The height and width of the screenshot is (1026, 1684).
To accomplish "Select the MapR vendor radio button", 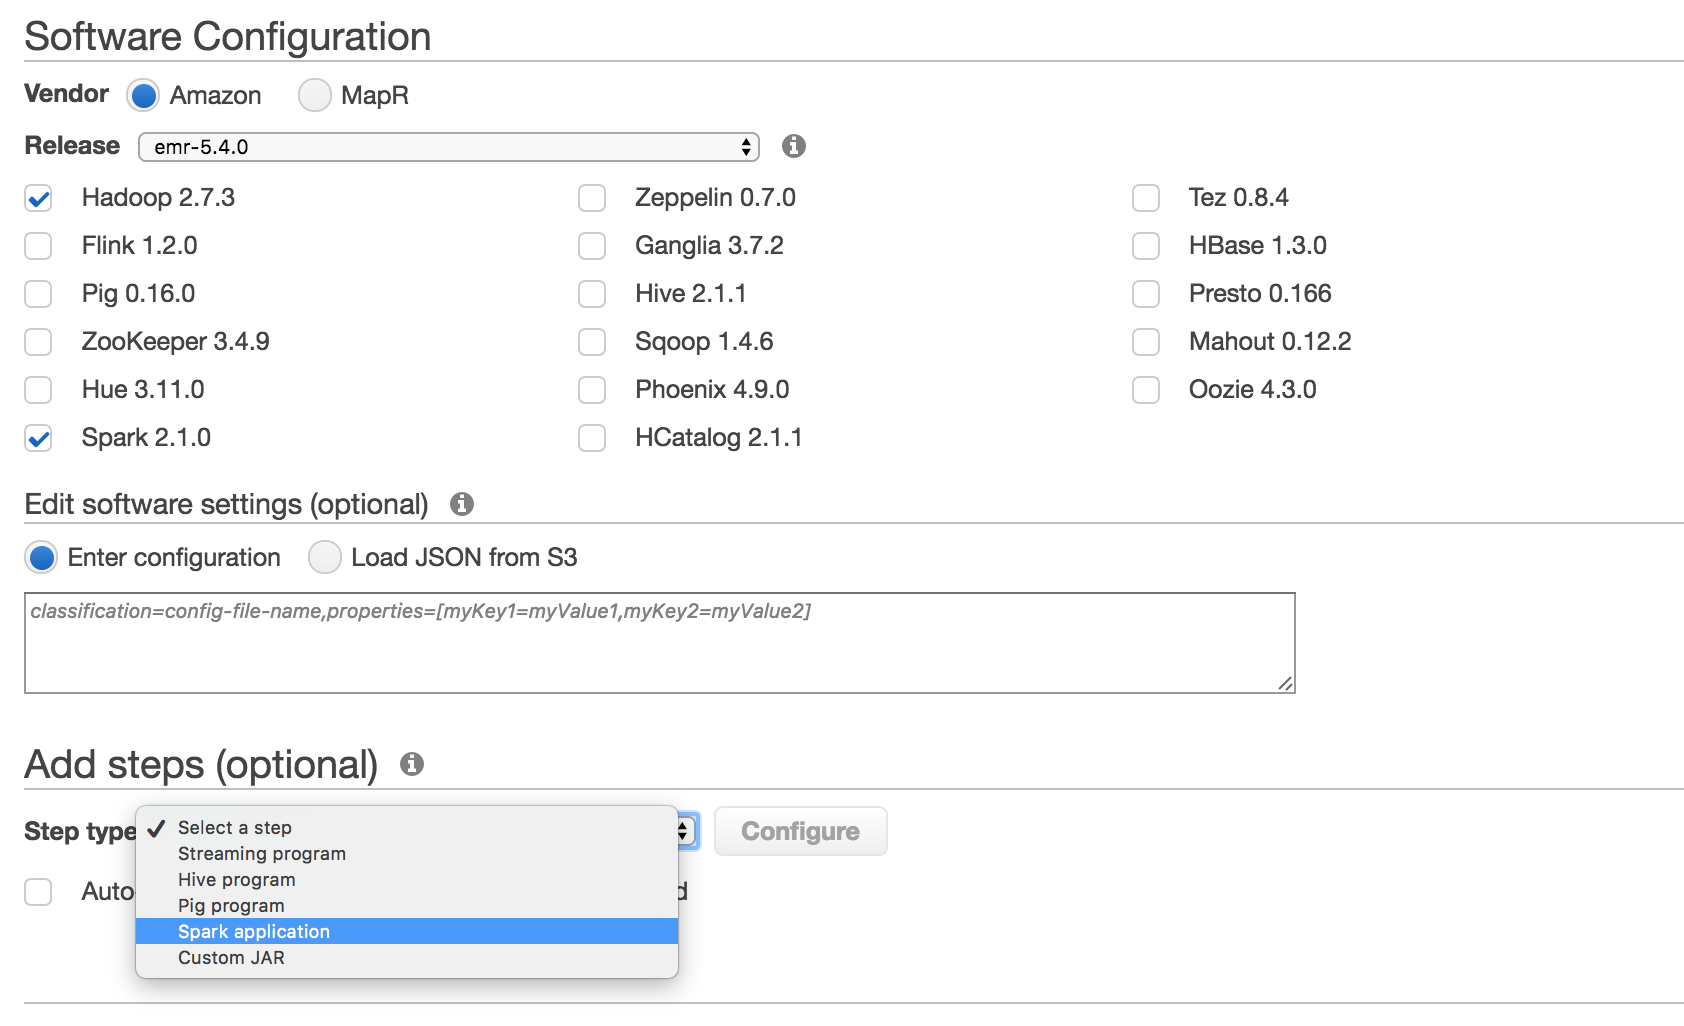I will (x=314, y=95).
